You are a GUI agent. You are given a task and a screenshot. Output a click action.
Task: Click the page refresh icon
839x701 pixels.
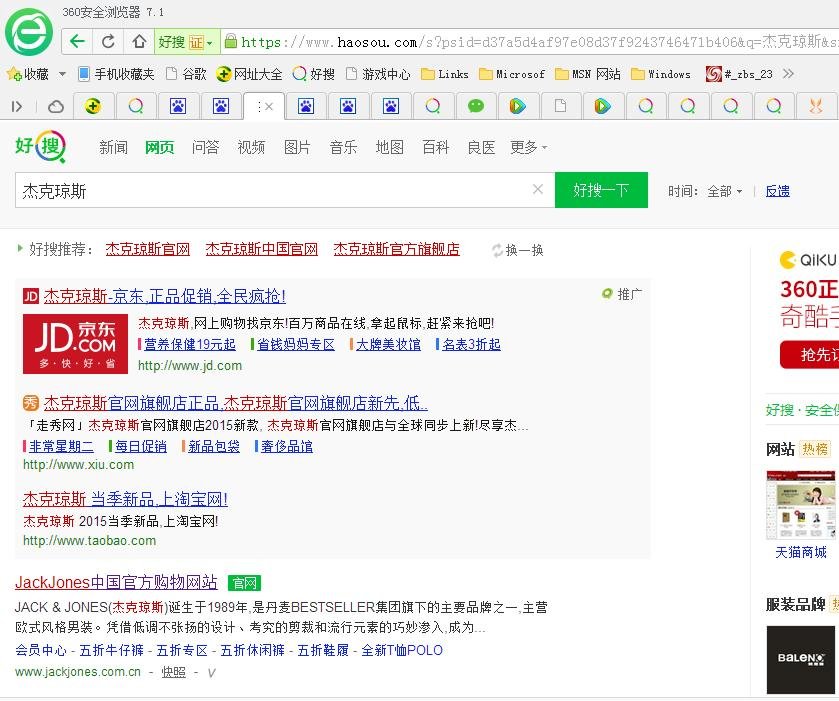(107, 42)
